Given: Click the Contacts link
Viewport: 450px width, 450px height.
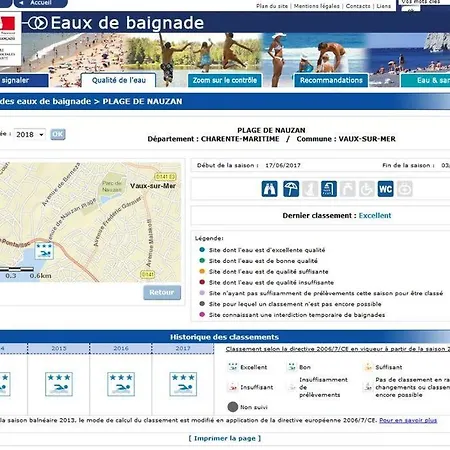Looking at the screenshot, I should tap(358, 6).
